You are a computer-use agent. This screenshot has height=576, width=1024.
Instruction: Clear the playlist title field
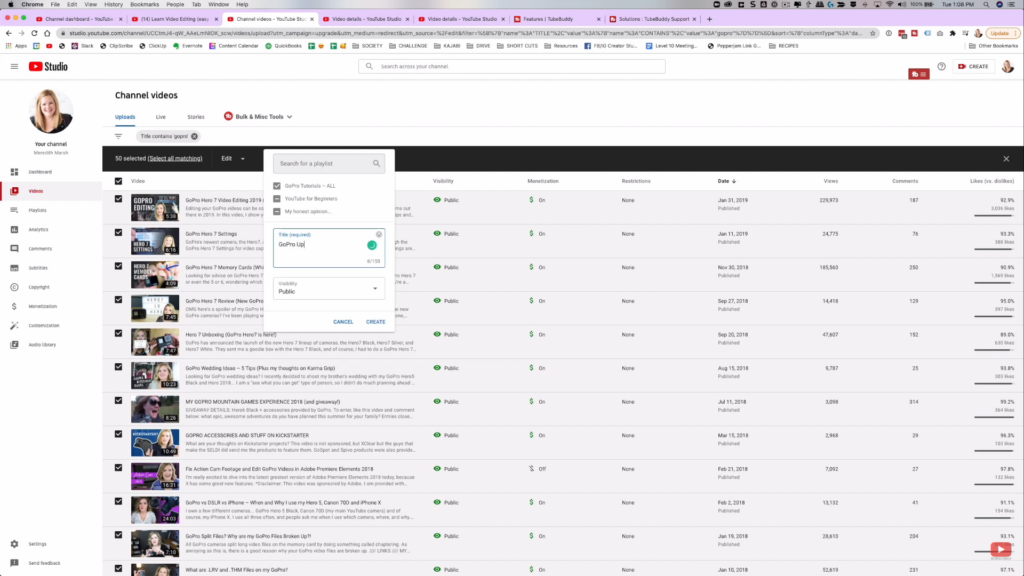[x=379, y=234]
